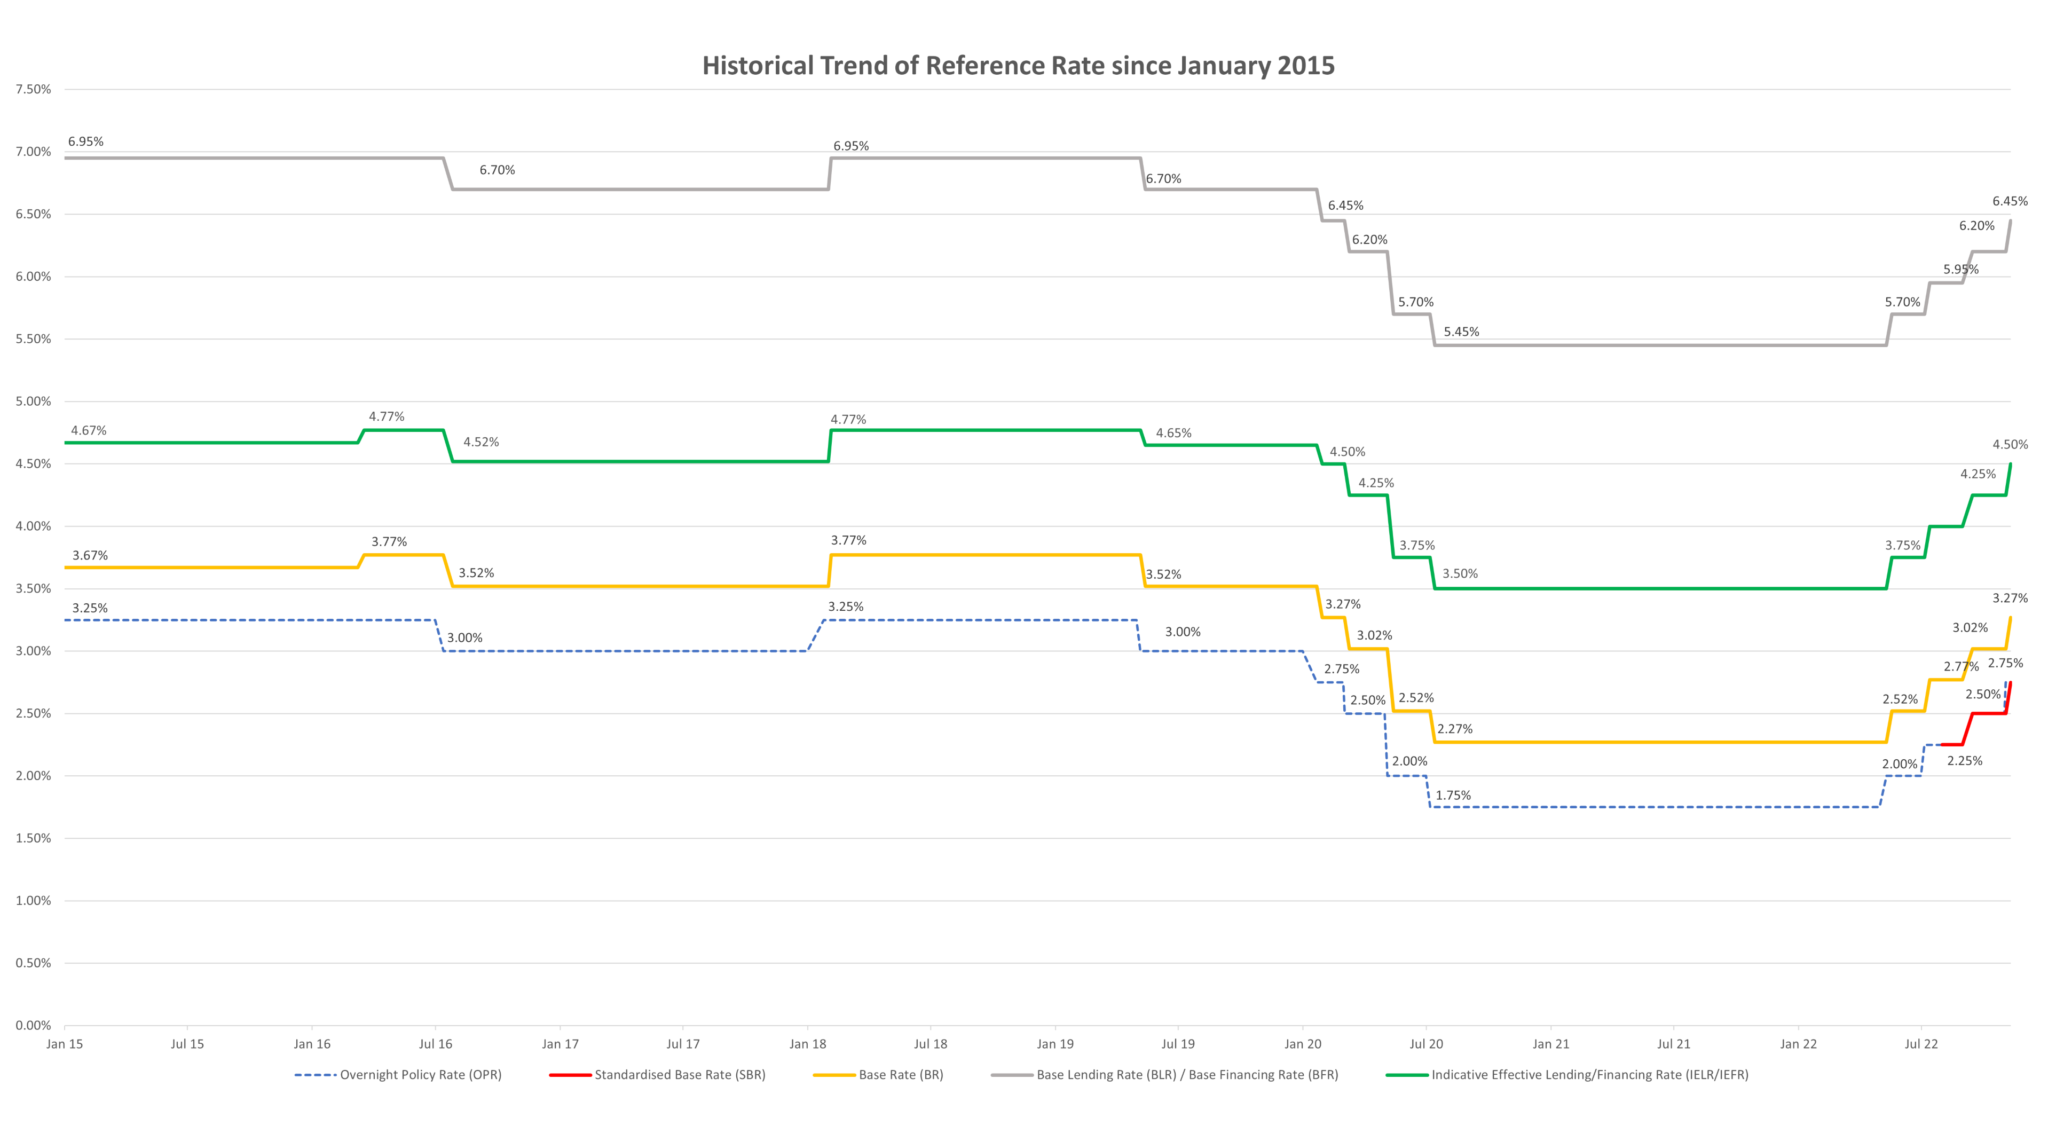
Task: Click the 7.50% y-axis label
Action: pos(33,89)
